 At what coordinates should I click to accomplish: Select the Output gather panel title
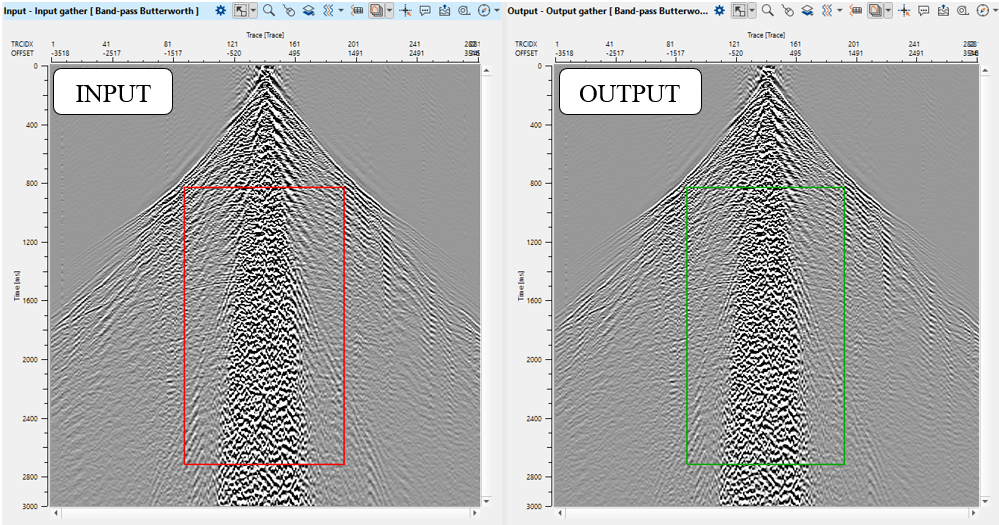[610, 10]
